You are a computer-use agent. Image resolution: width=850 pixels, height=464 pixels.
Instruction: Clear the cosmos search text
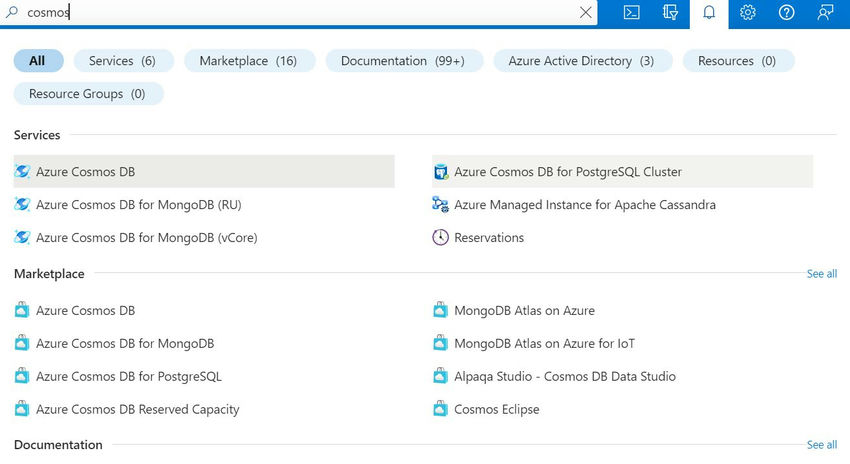point(586,13)
